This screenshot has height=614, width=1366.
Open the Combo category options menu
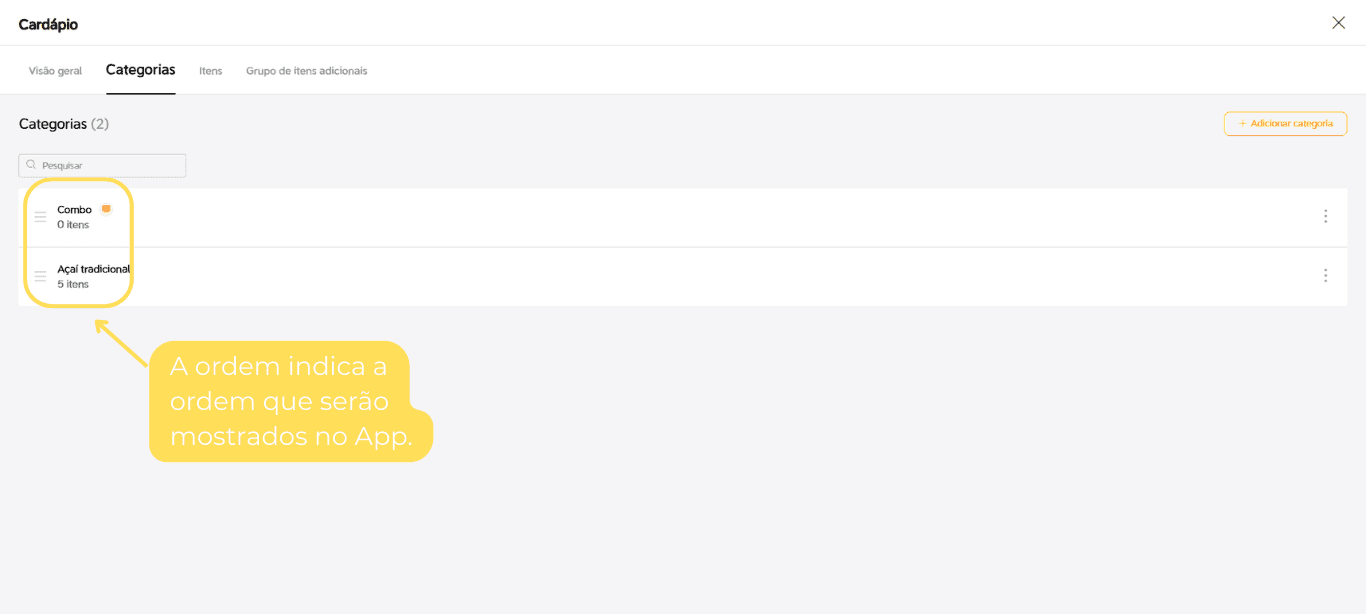1325,216
